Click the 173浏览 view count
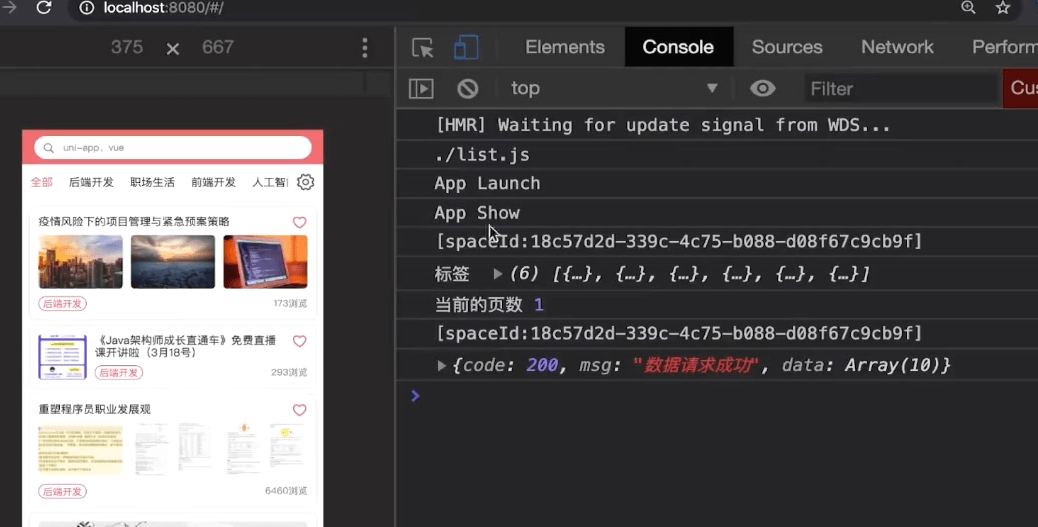Image resolution: width=1038 pixels, height=527 pixels. (x=290, y=303)
